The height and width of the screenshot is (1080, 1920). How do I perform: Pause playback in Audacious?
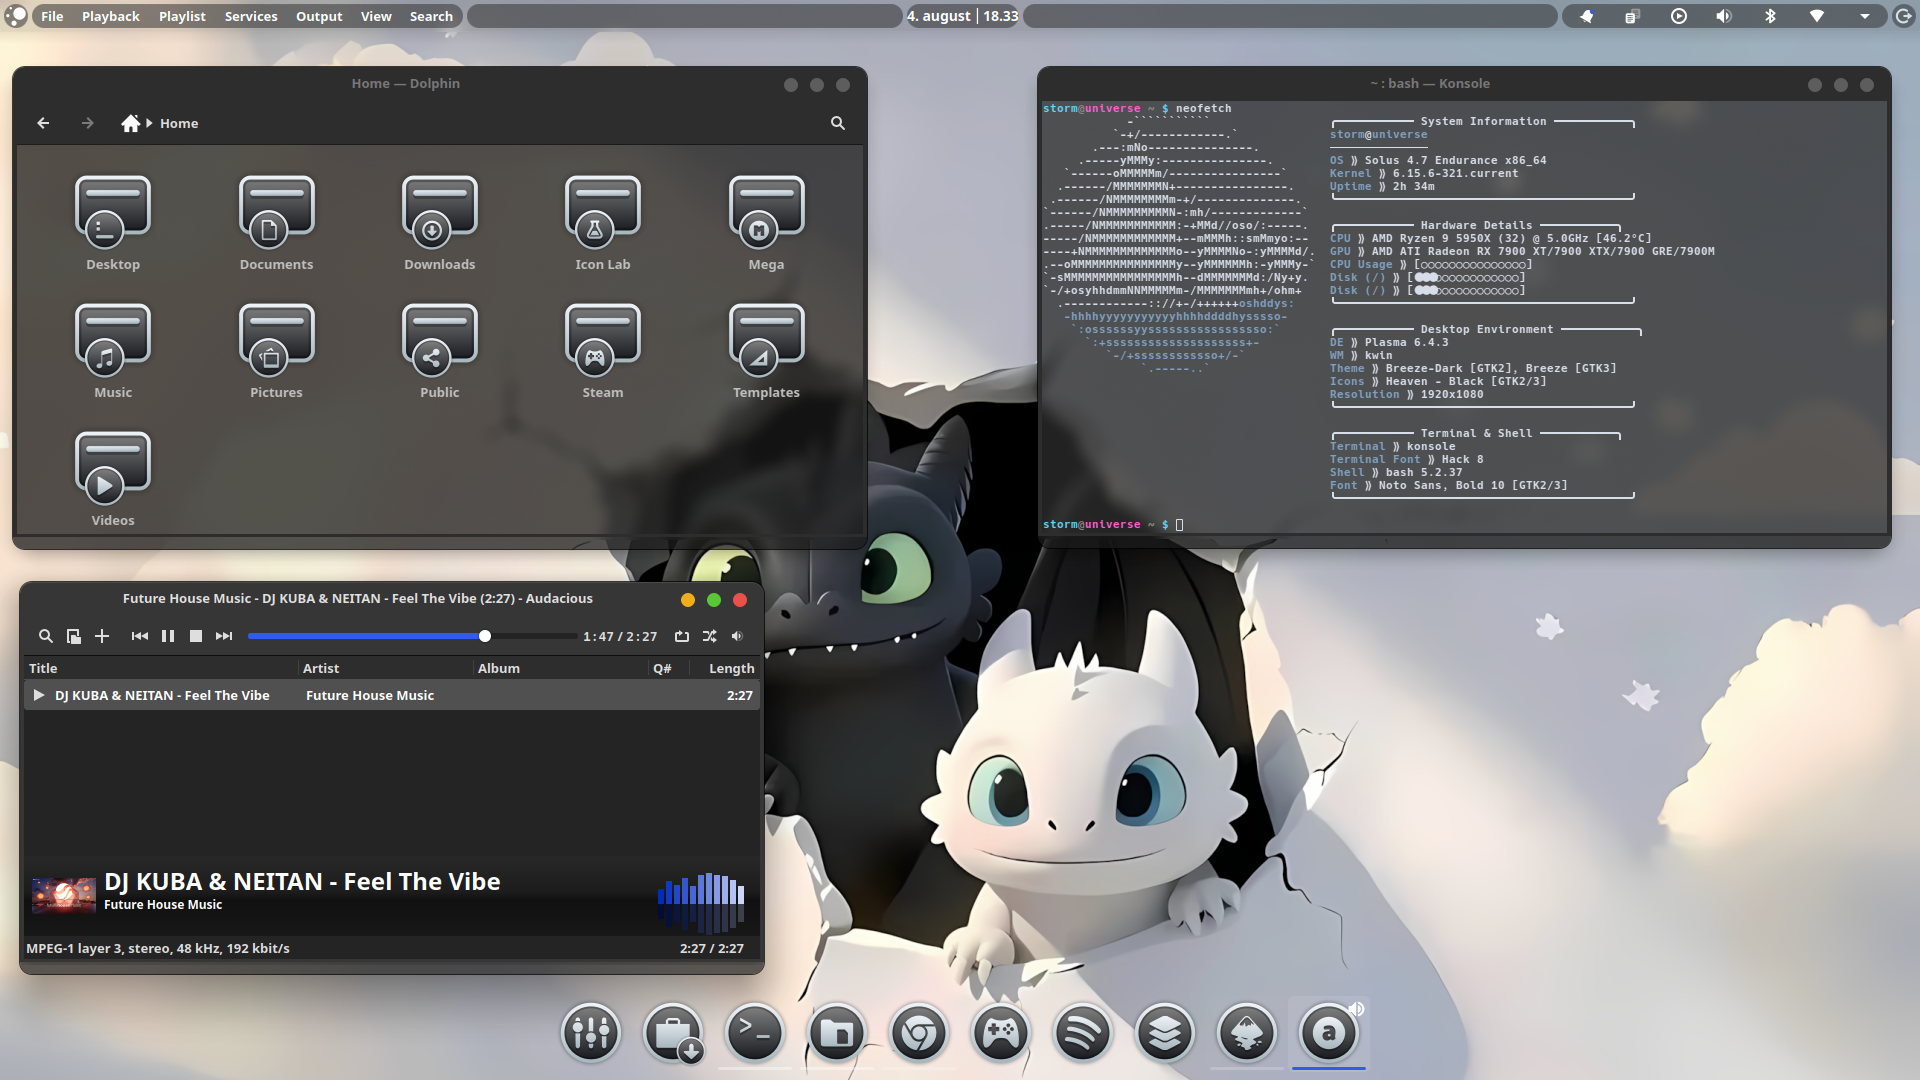coord(168,636)
